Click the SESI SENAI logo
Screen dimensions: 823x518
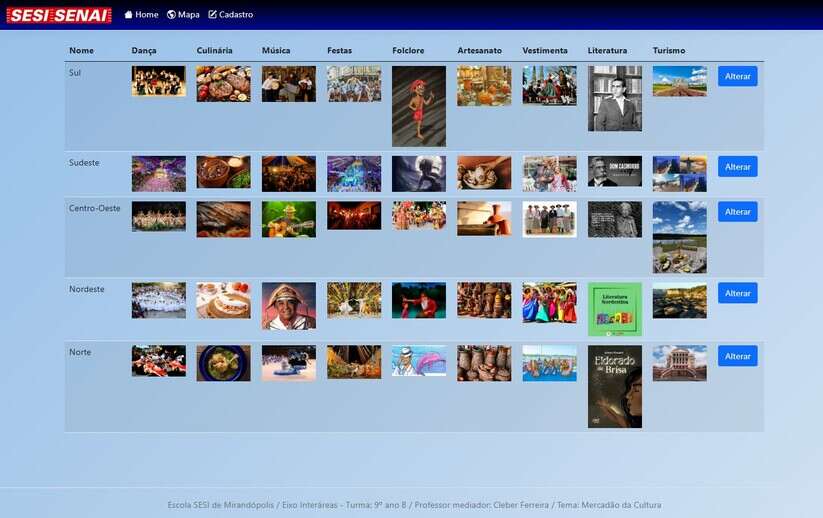point(59,15)
